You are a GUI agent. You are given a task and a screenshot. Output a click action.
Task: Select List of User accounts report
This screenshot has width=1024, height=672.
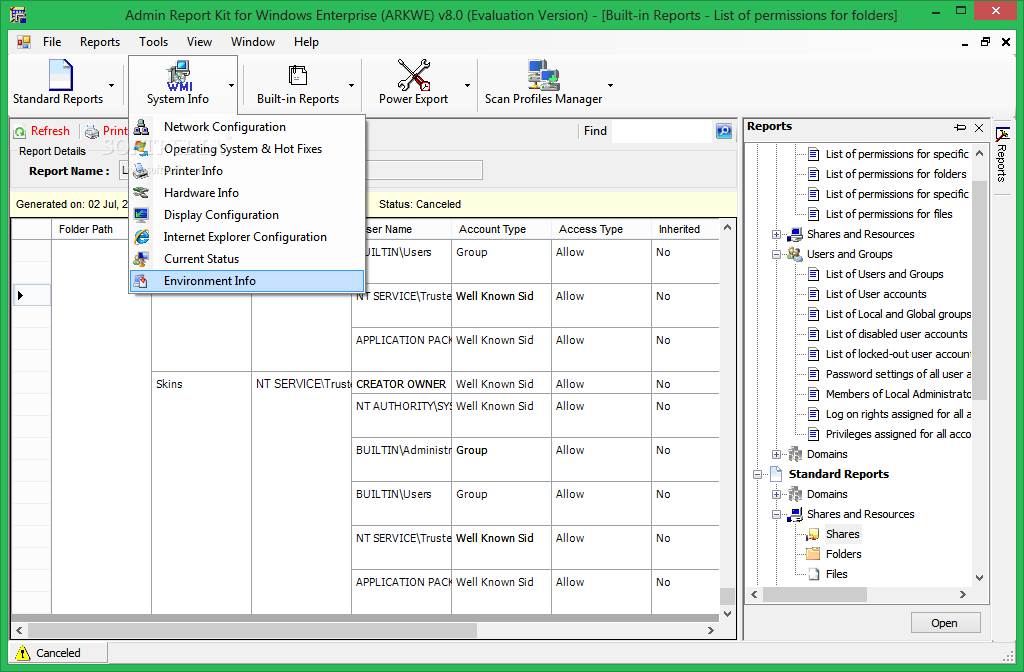(x=876, y=294)
